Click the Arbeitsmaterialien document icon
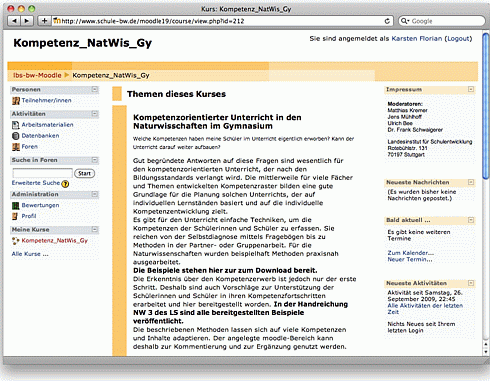The image size is (490, 381). point(16,125)
